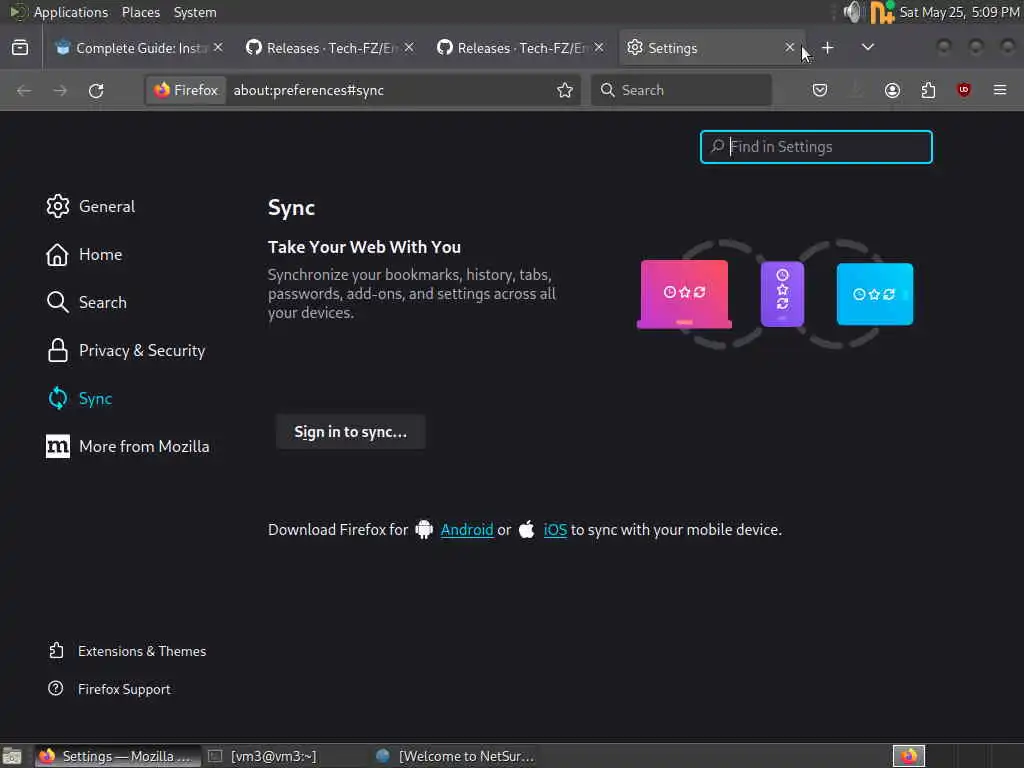
Task: Open the Firefox View icon
Action: [20, 48]
